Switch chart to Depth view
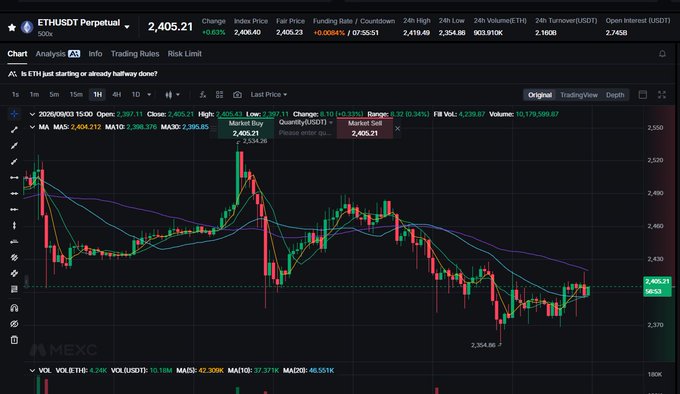Image resolution: width=680 pixels, height=394 pixels. 615,94
